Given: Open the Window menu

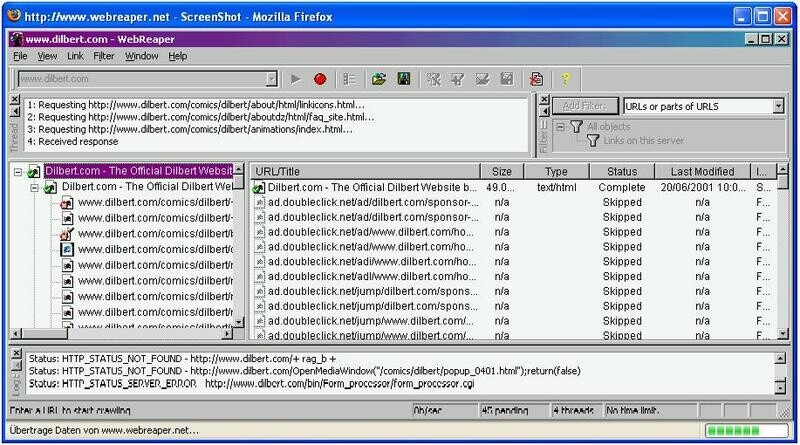Looking at the screenshot, I should click(x=142, y=56).
